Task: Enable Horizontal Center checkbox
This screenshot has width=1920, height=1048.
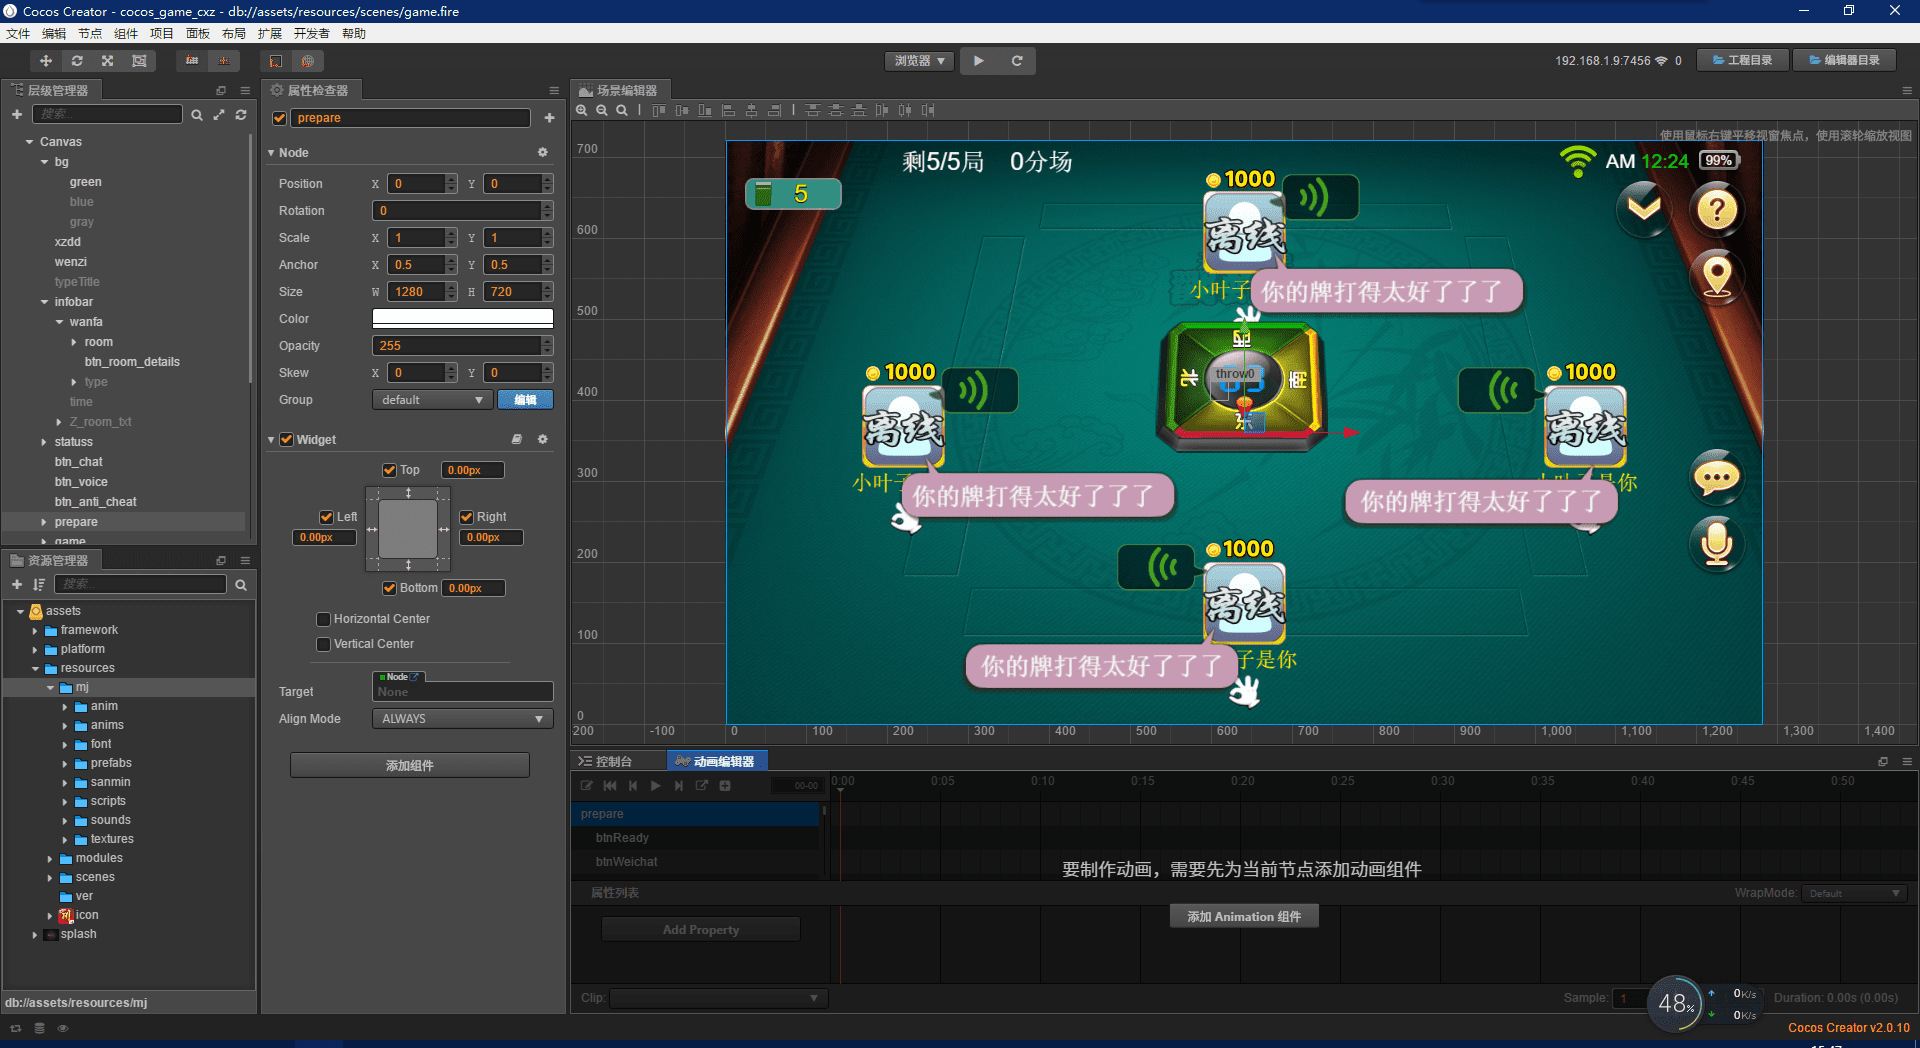Action: [323, 619]
